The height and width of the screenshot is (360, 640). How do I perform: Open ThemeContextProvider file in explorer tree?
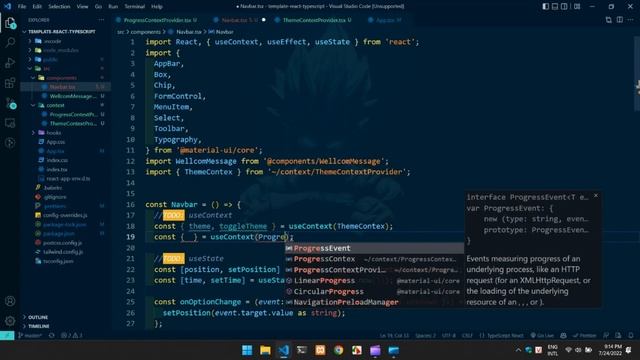point(73,123)
